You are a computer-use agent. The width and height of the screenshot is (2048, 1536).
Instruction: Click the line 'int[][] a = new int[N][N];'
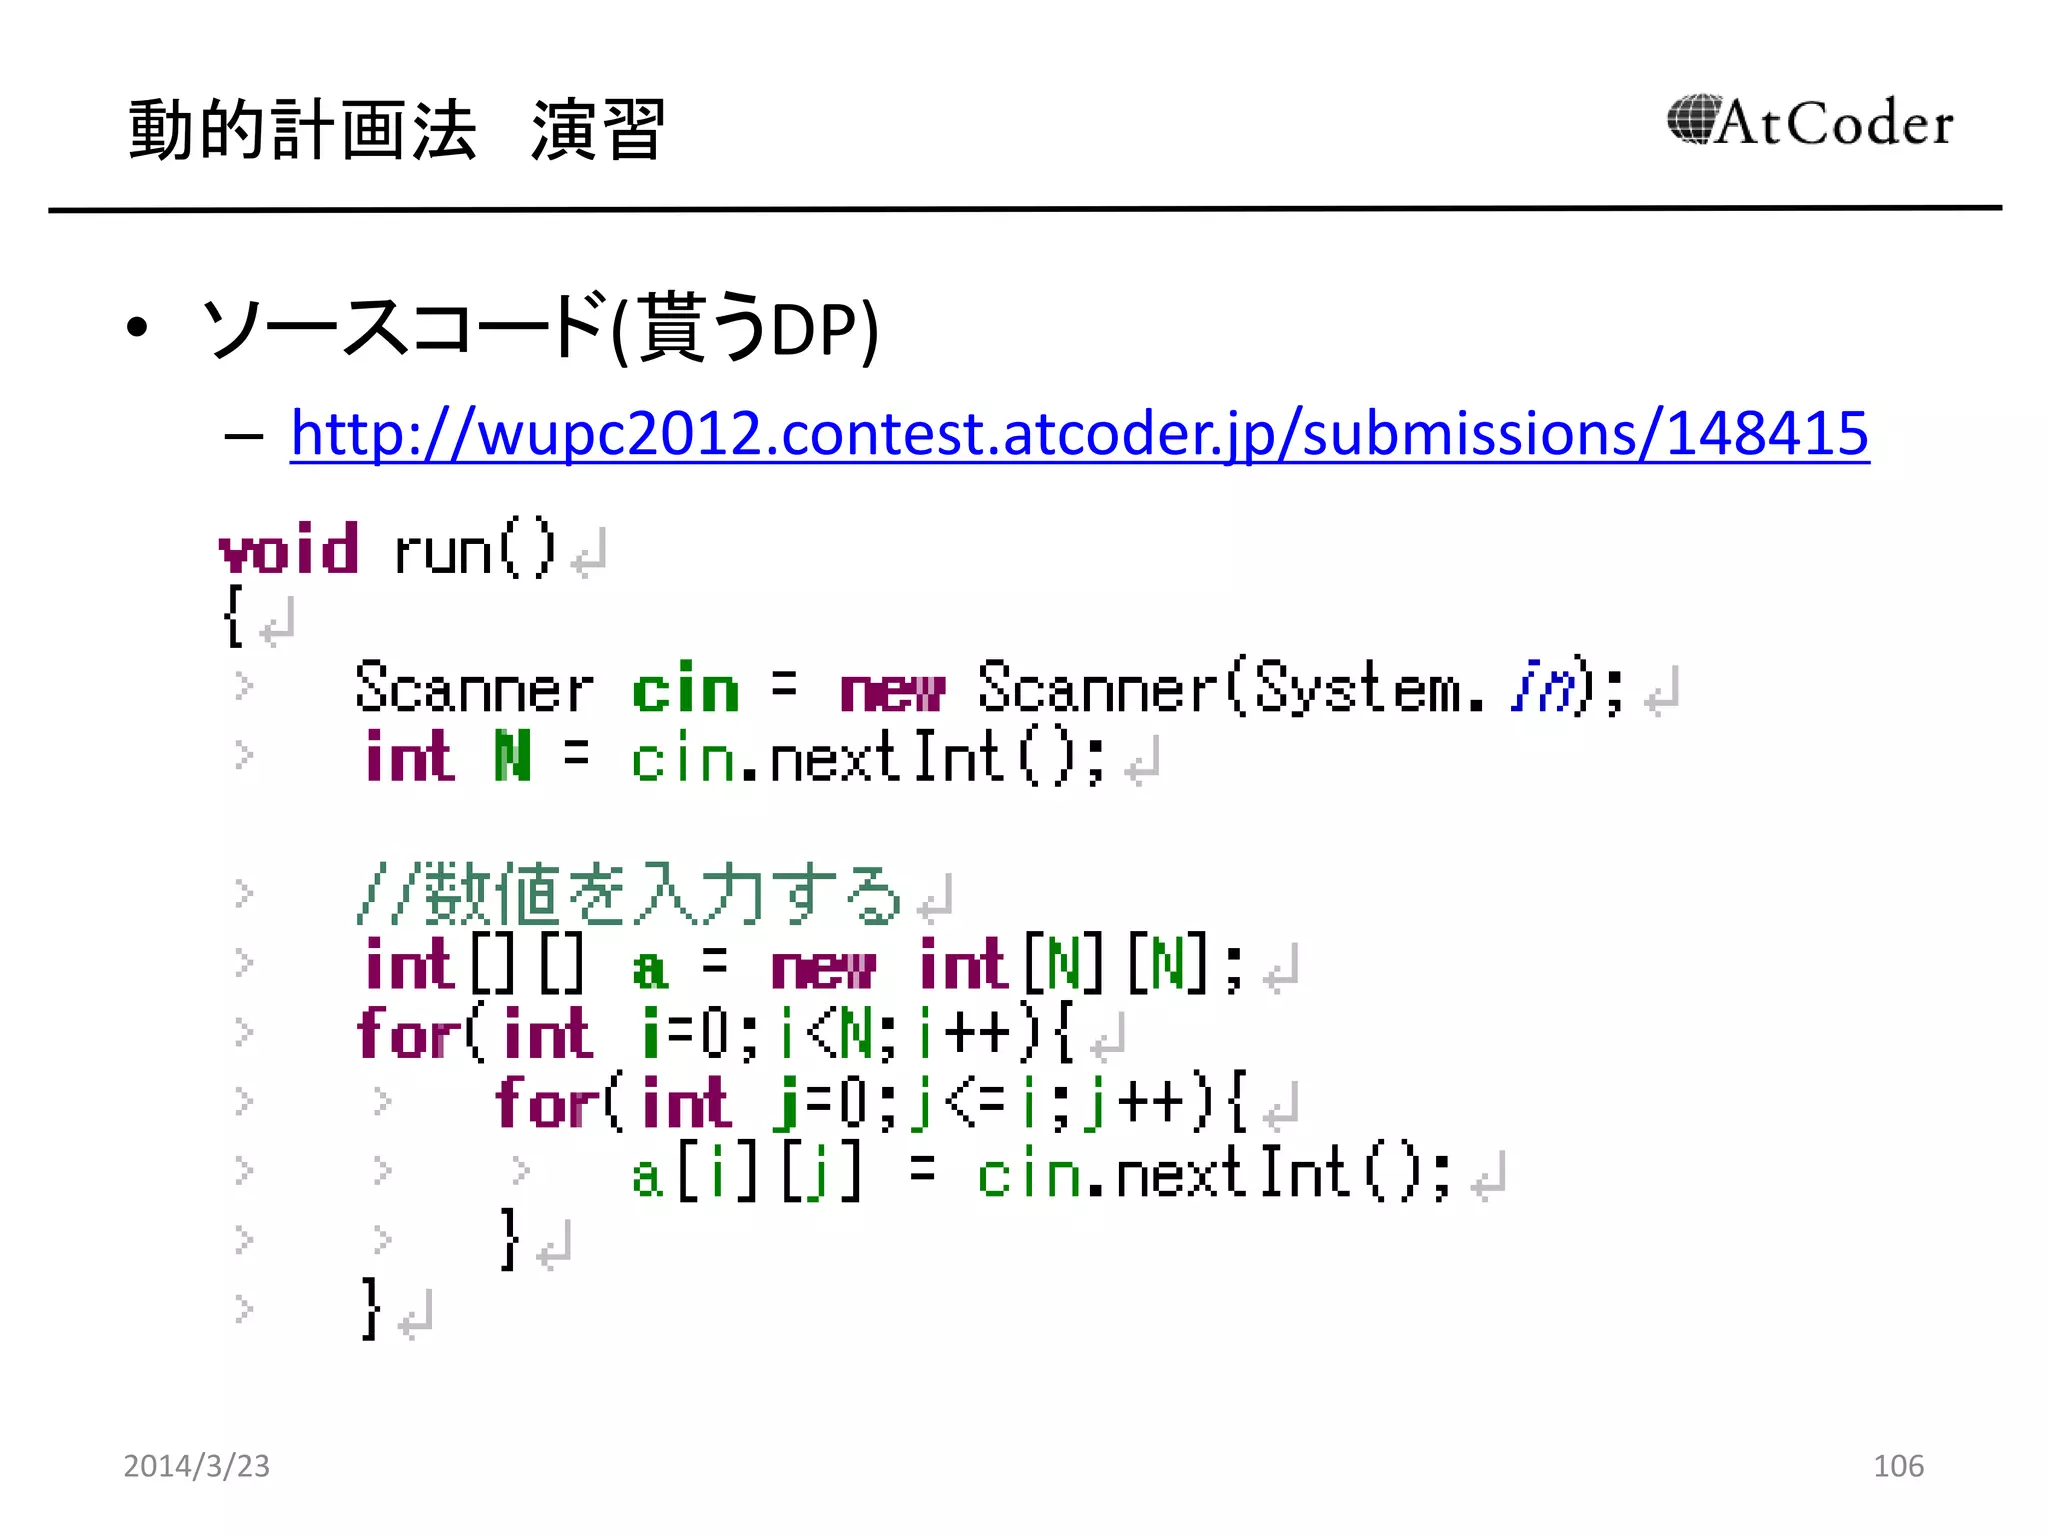coord(803,964)
